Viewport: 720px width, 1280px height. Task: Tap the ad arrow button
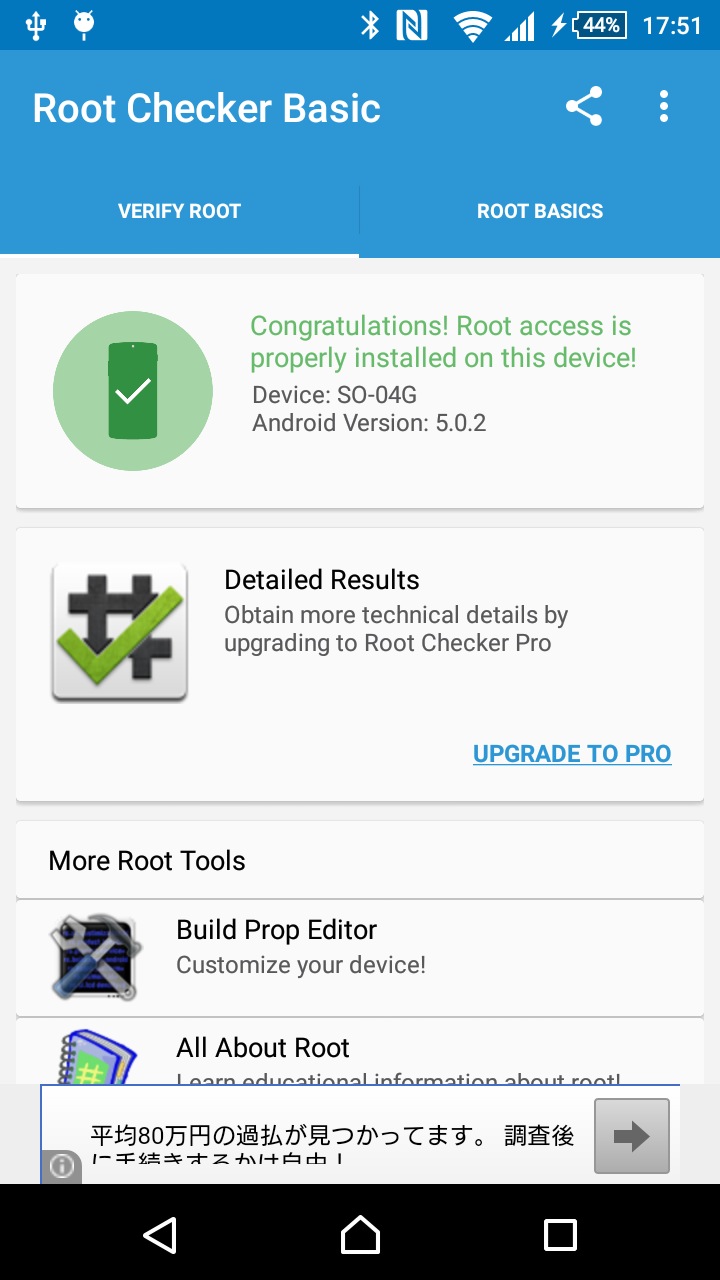point(632,1136)
